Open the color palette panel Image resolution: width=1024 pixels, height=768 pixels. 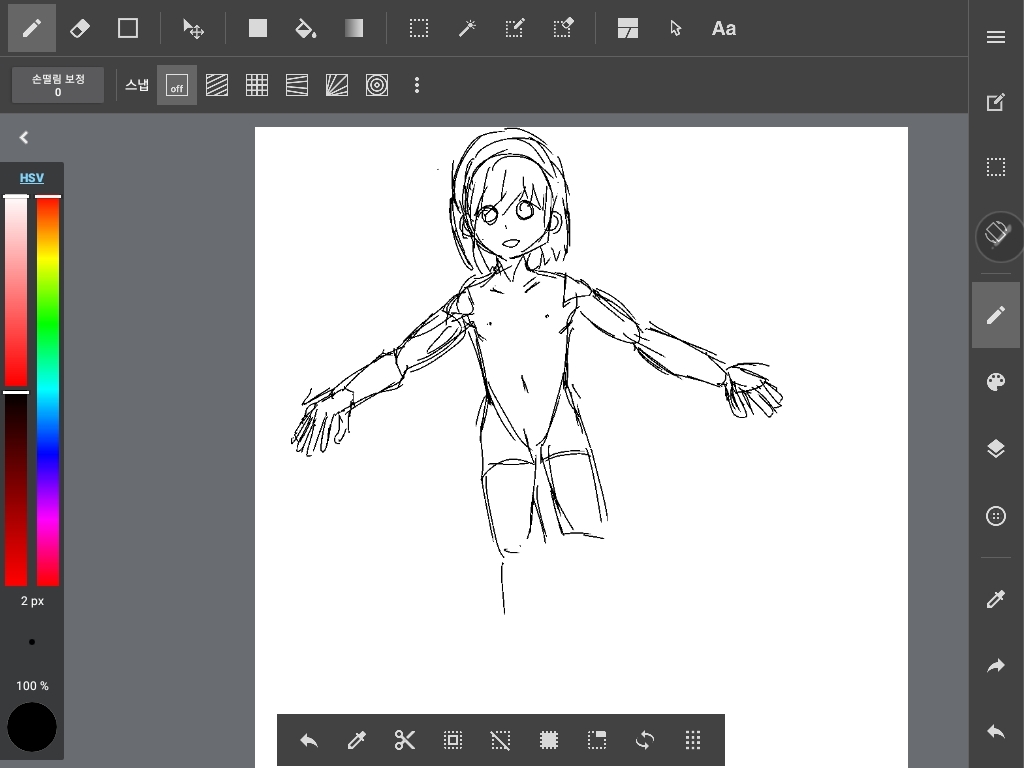pos(995,382)
